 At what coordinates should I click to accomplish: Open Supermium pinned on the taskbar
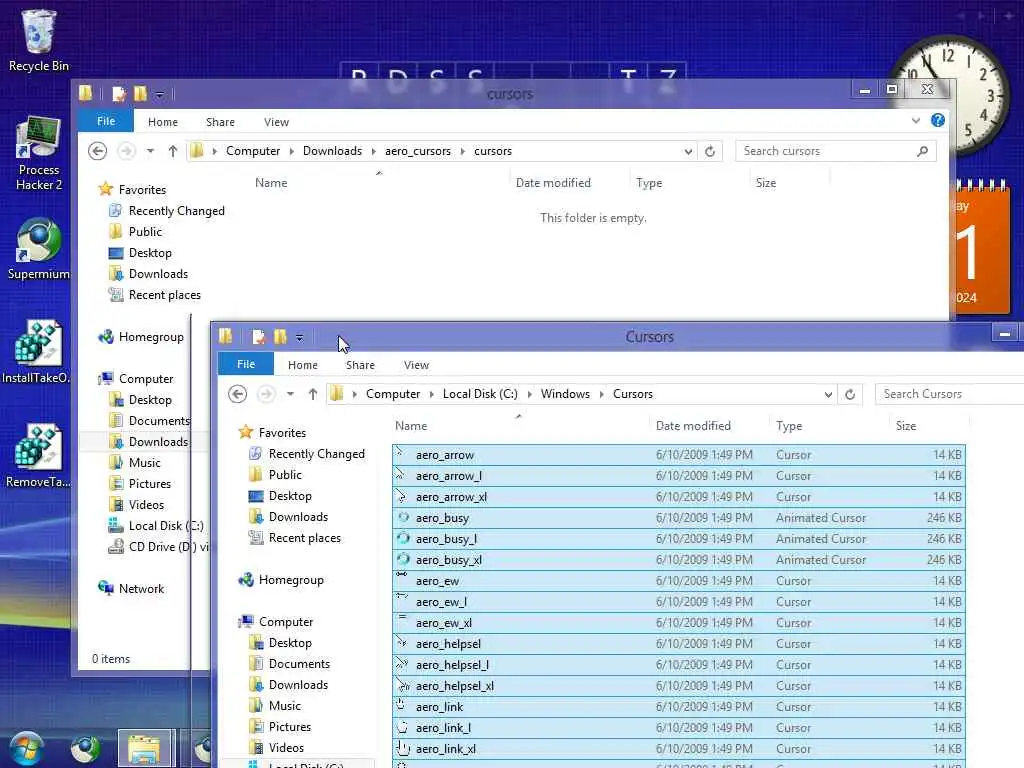point(85,748)
